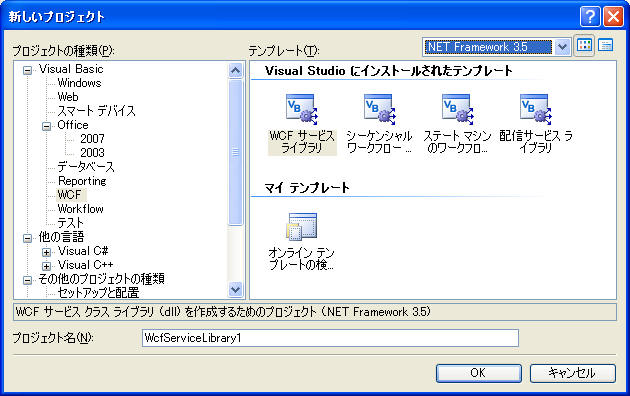Collapse その他のプロジェクトの種類 node
The width and height of the screenshot is (630, 396).
27,280
